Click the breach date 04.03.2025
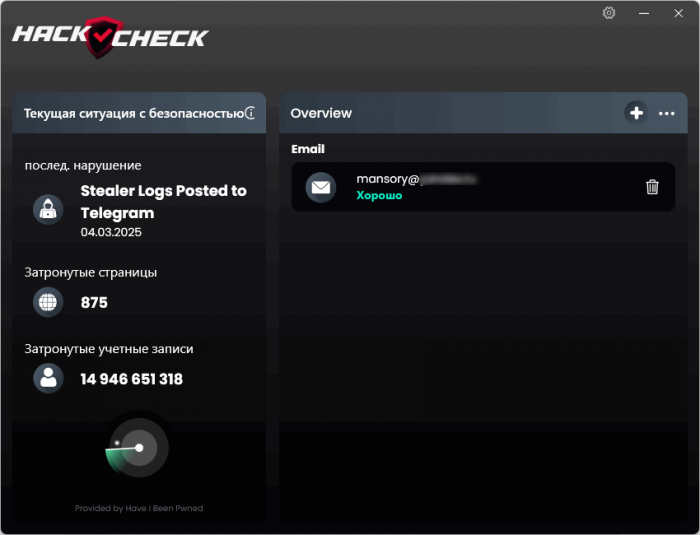The height and width of the screenshot is (535, 700). [x=111, y=232]
